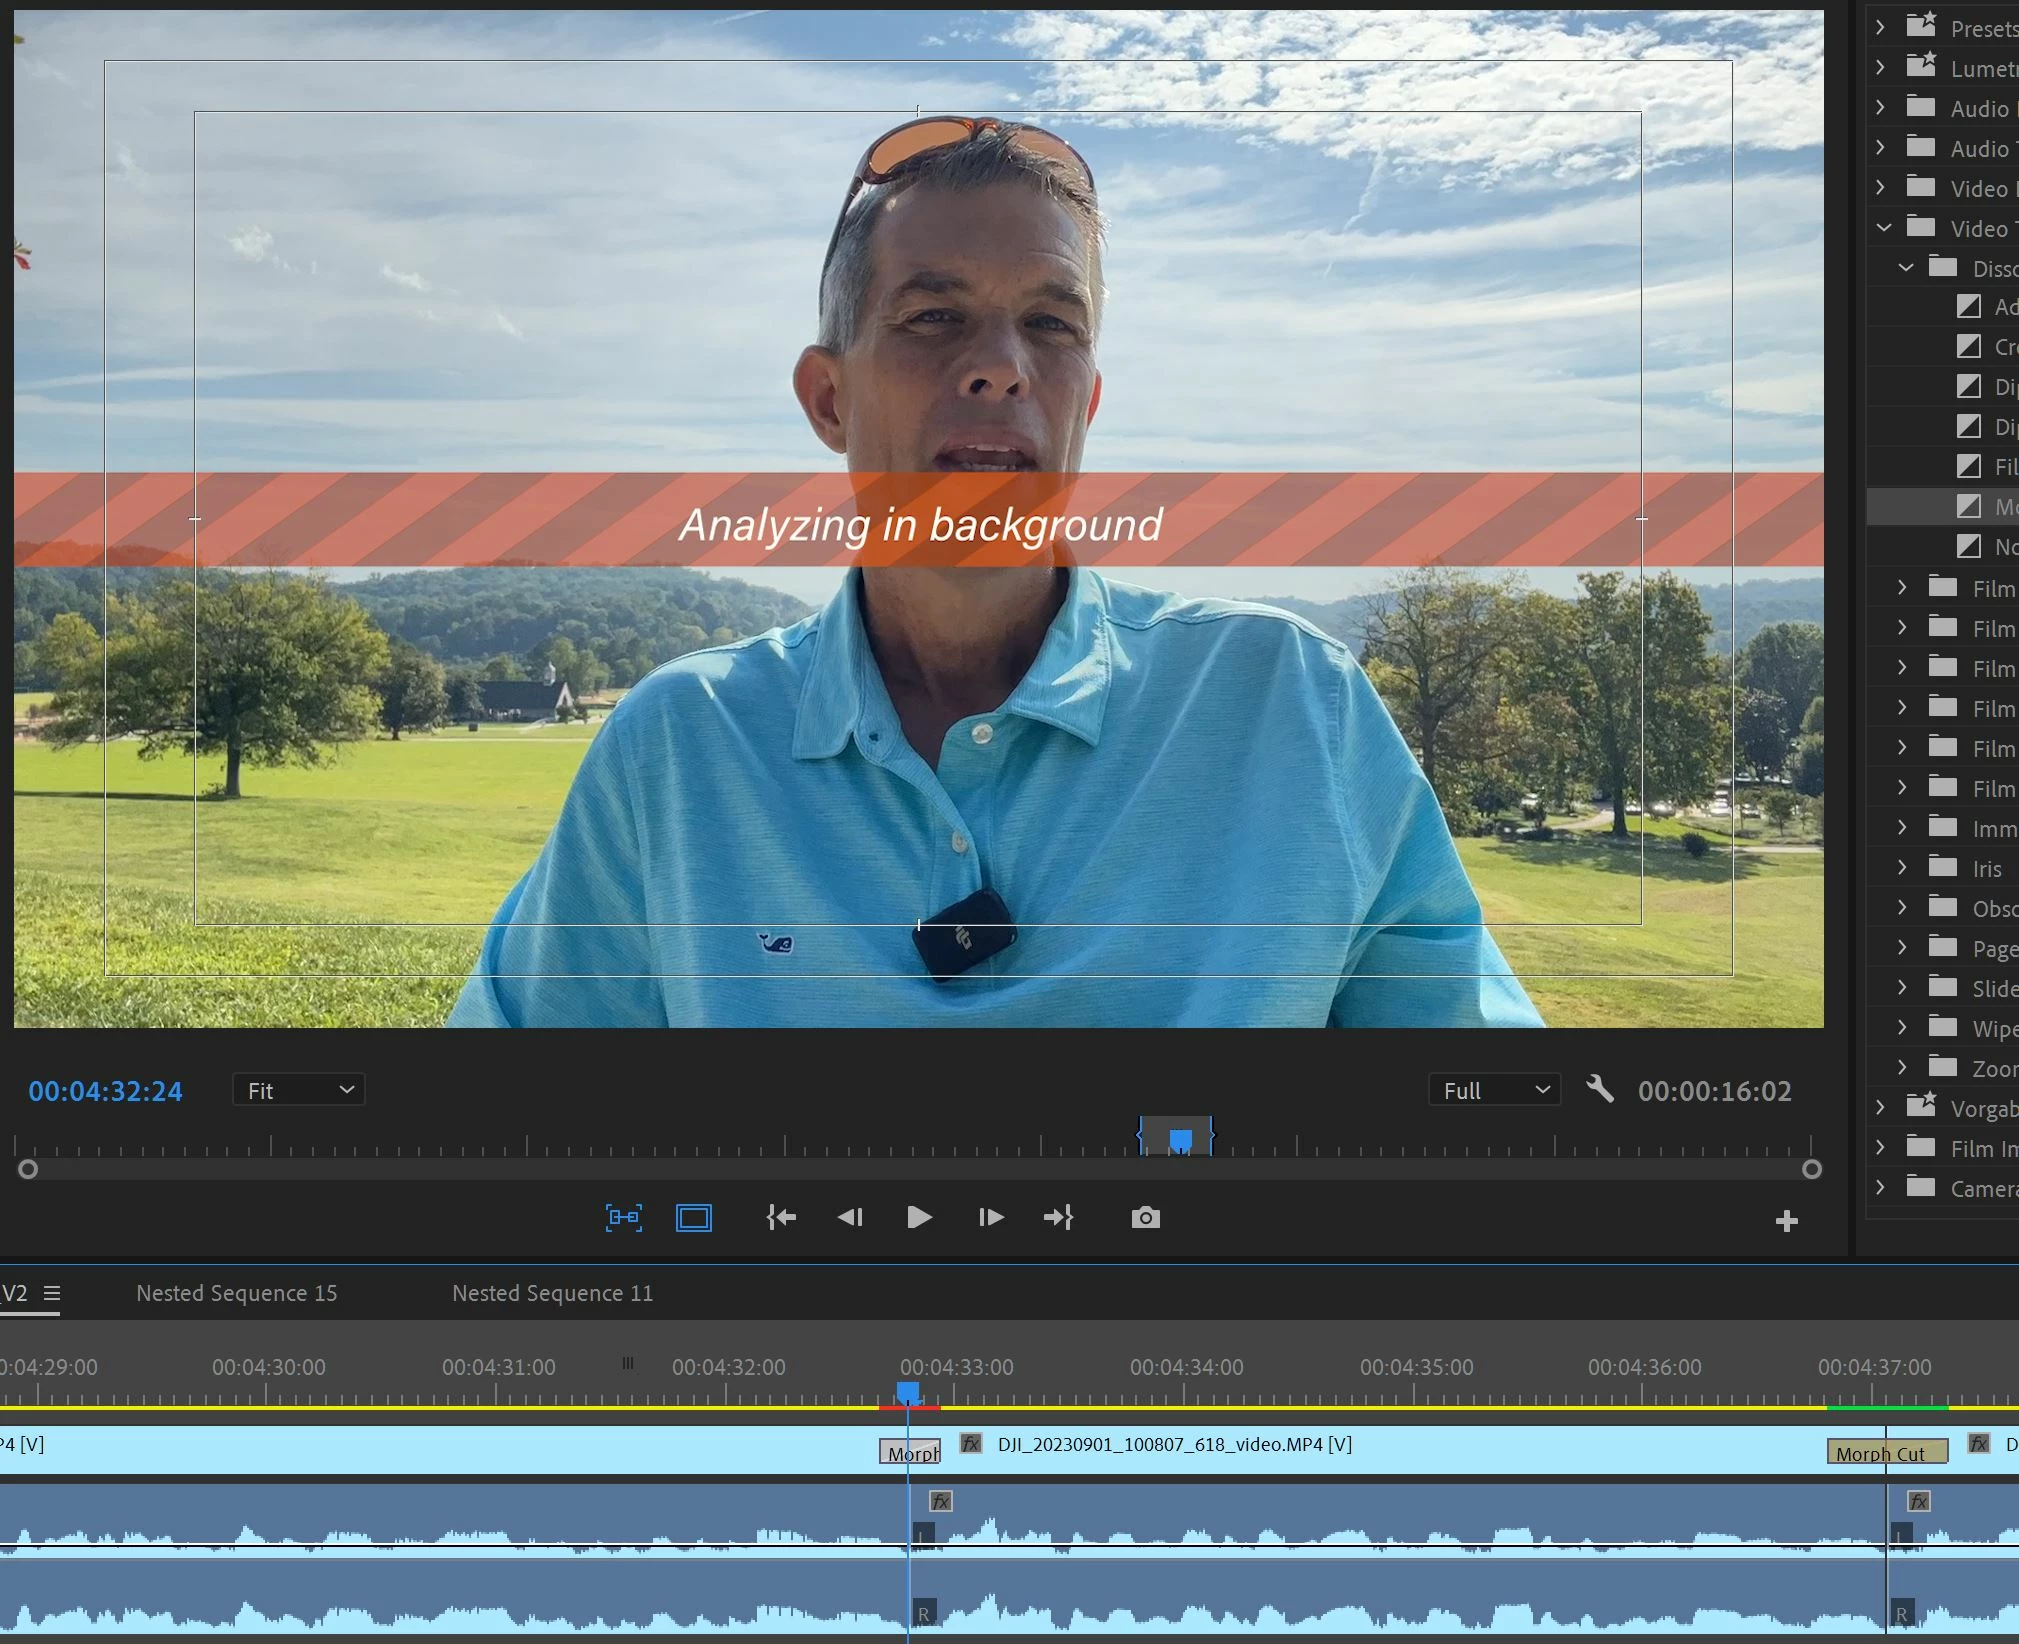This screenshot has height=1644, width=2019.
Task: Open the Full playback resolution dropdown
Action: [x=1494, y=1090]
